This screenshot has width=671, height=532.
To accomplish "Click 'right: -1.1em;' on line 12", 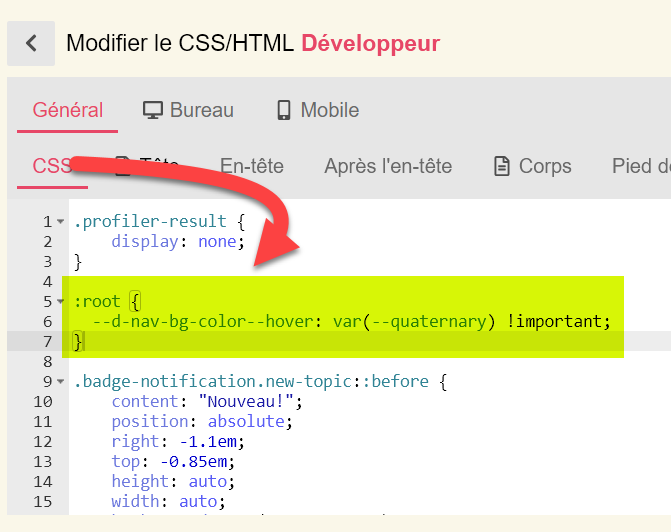I will 178,441.
